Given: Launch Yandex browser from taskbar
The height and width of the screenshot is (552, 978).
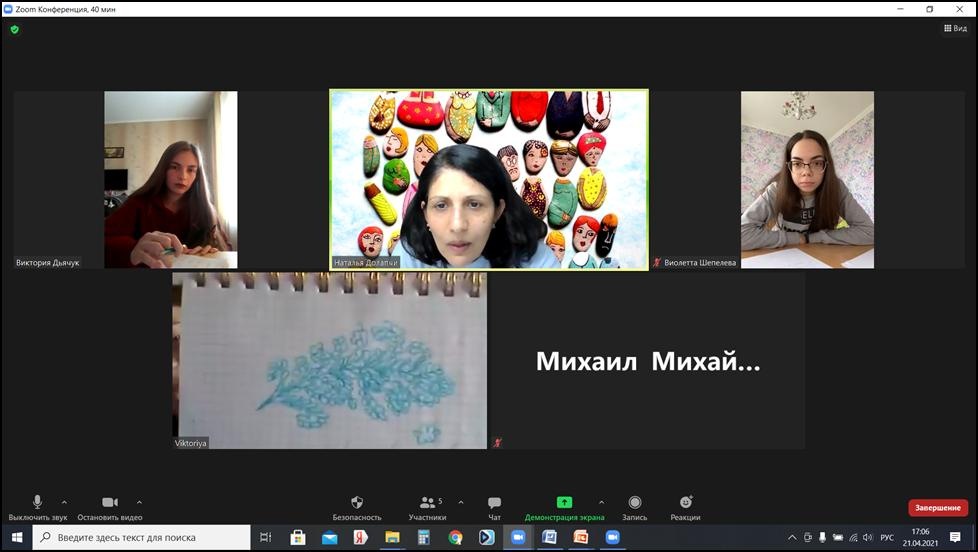Looking at the screenshot, I should [x=361, y=537].
